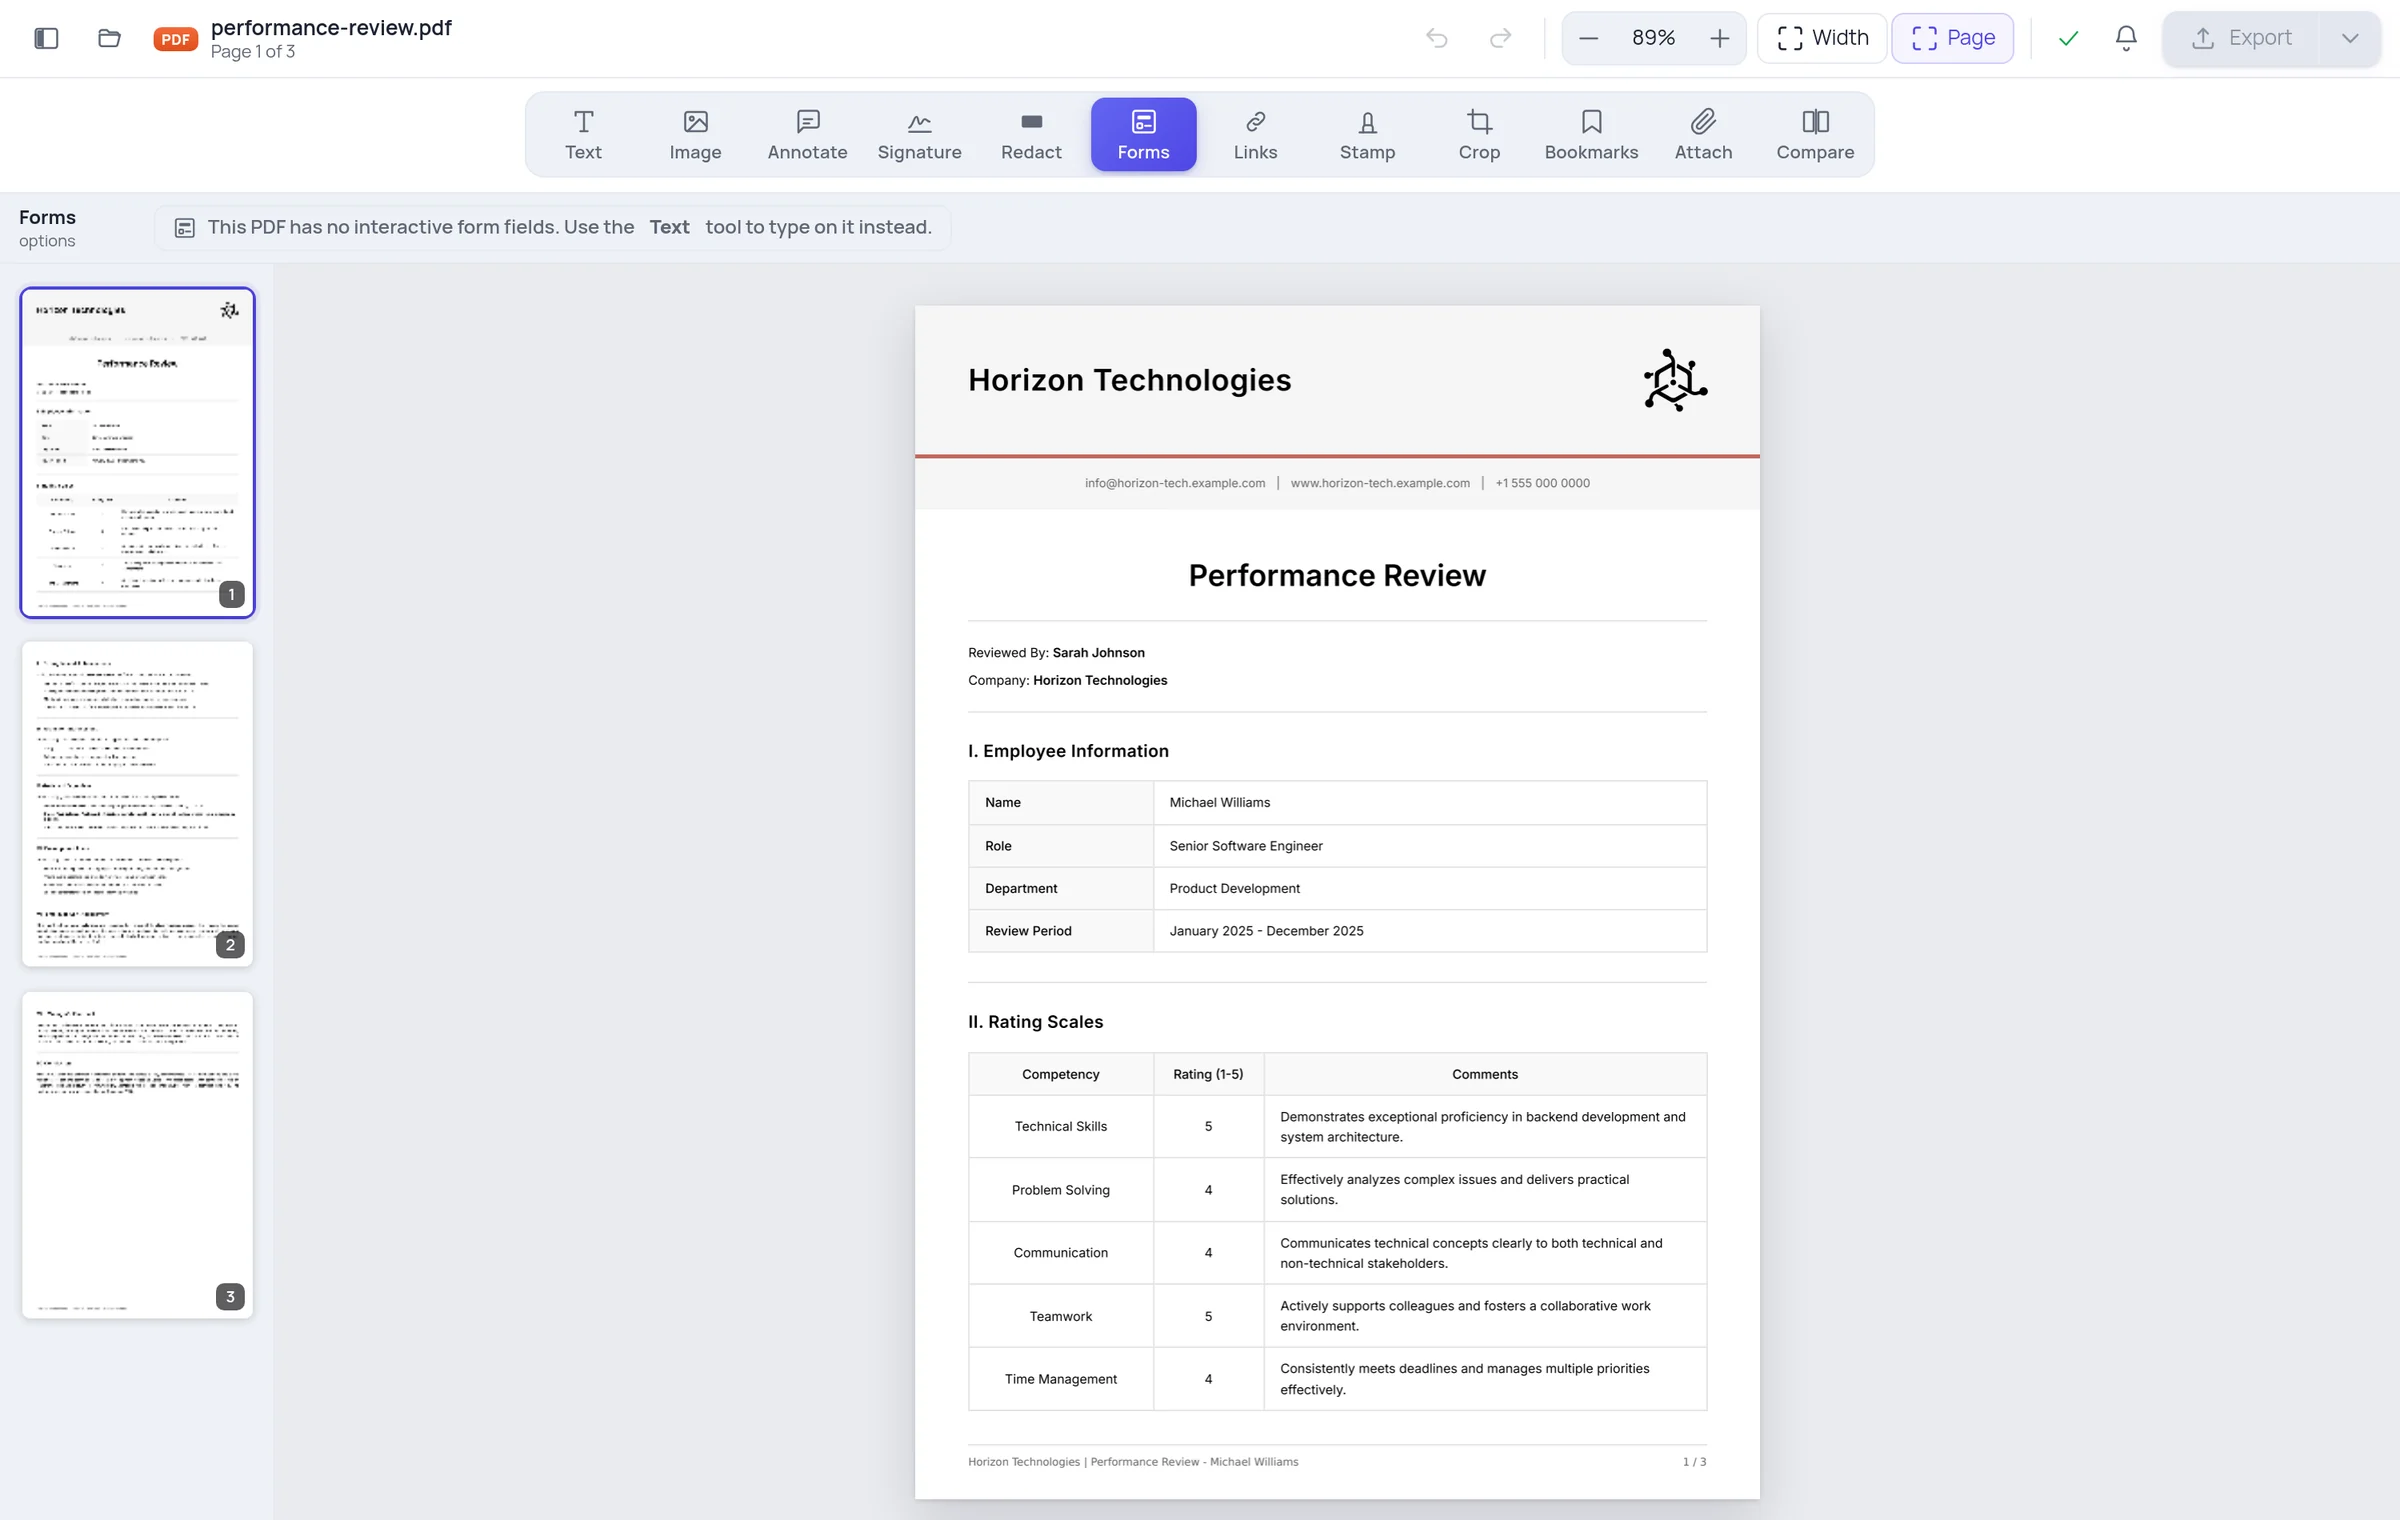Viewport: 2400px width, 1520px height.
Task: Click the 'Comments' column header
Action: pyautogui.click(x=1485, y=1075)
